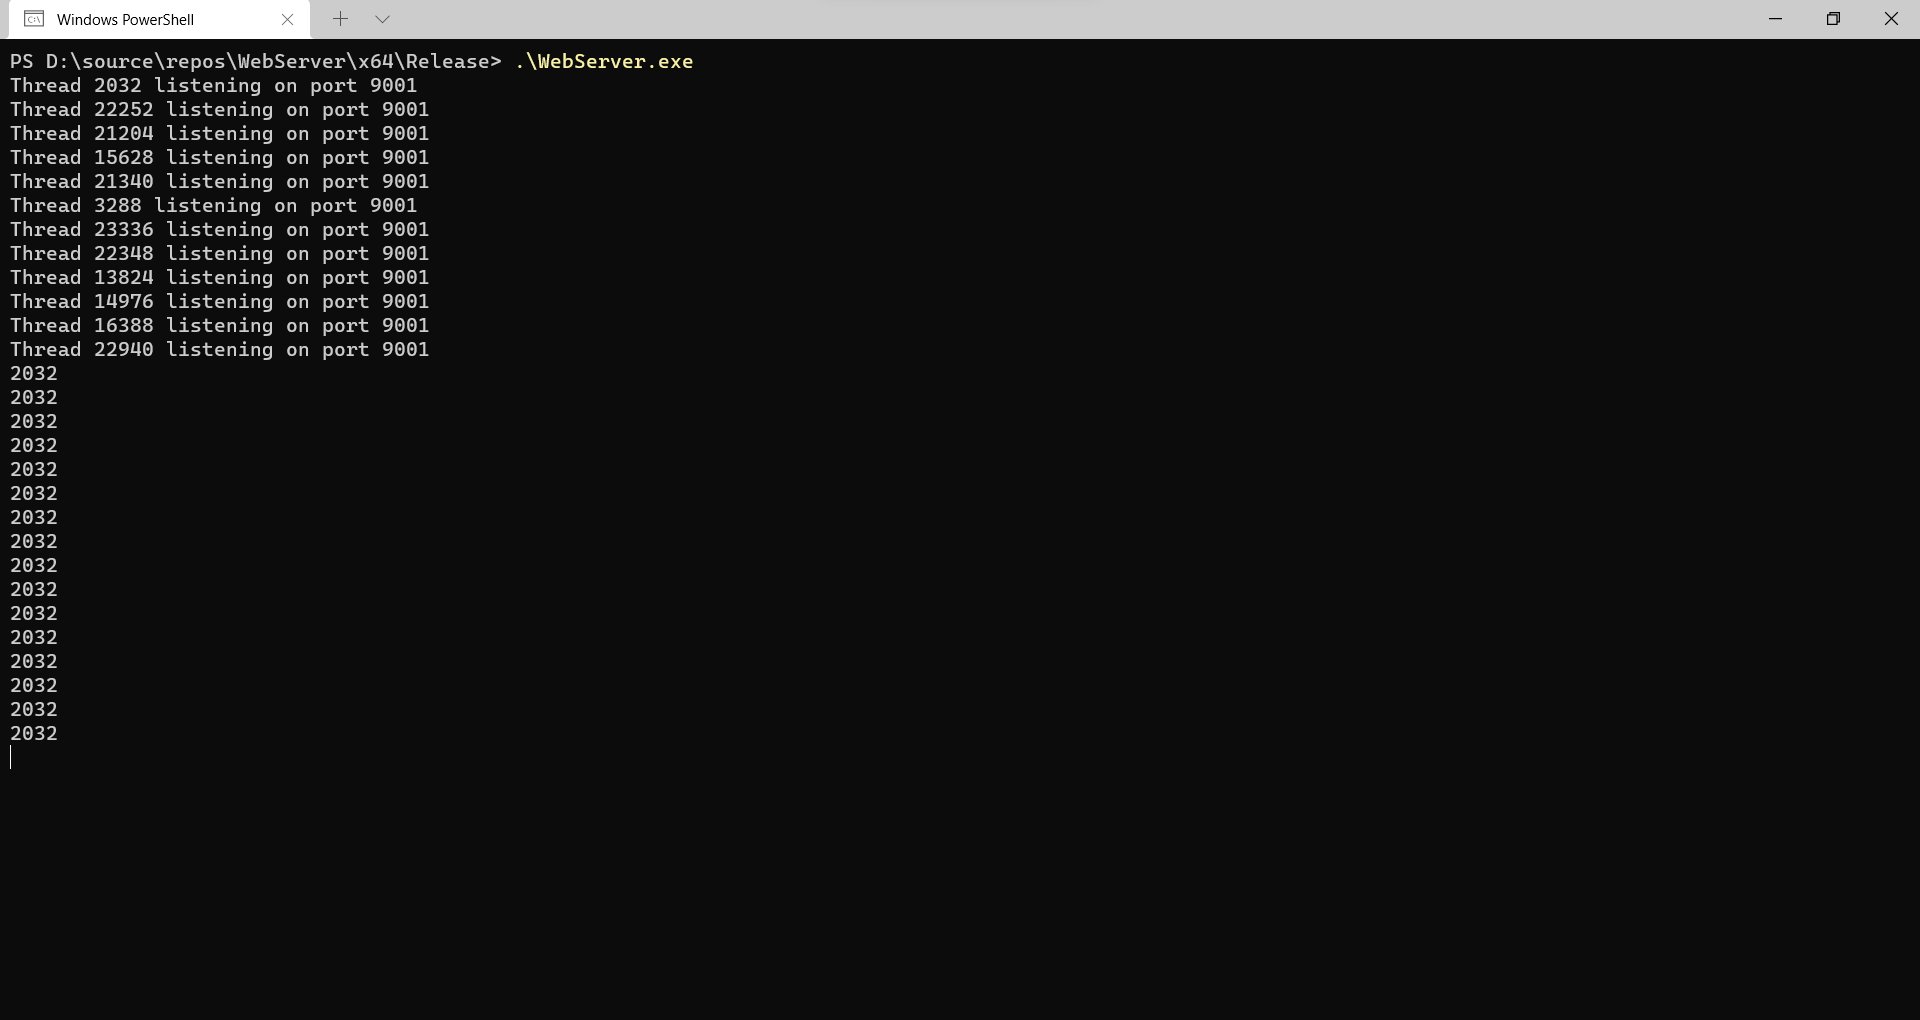Click the last 2032 output line
The height and width of the screenshot is (1020, 1920).
(34, 733)
